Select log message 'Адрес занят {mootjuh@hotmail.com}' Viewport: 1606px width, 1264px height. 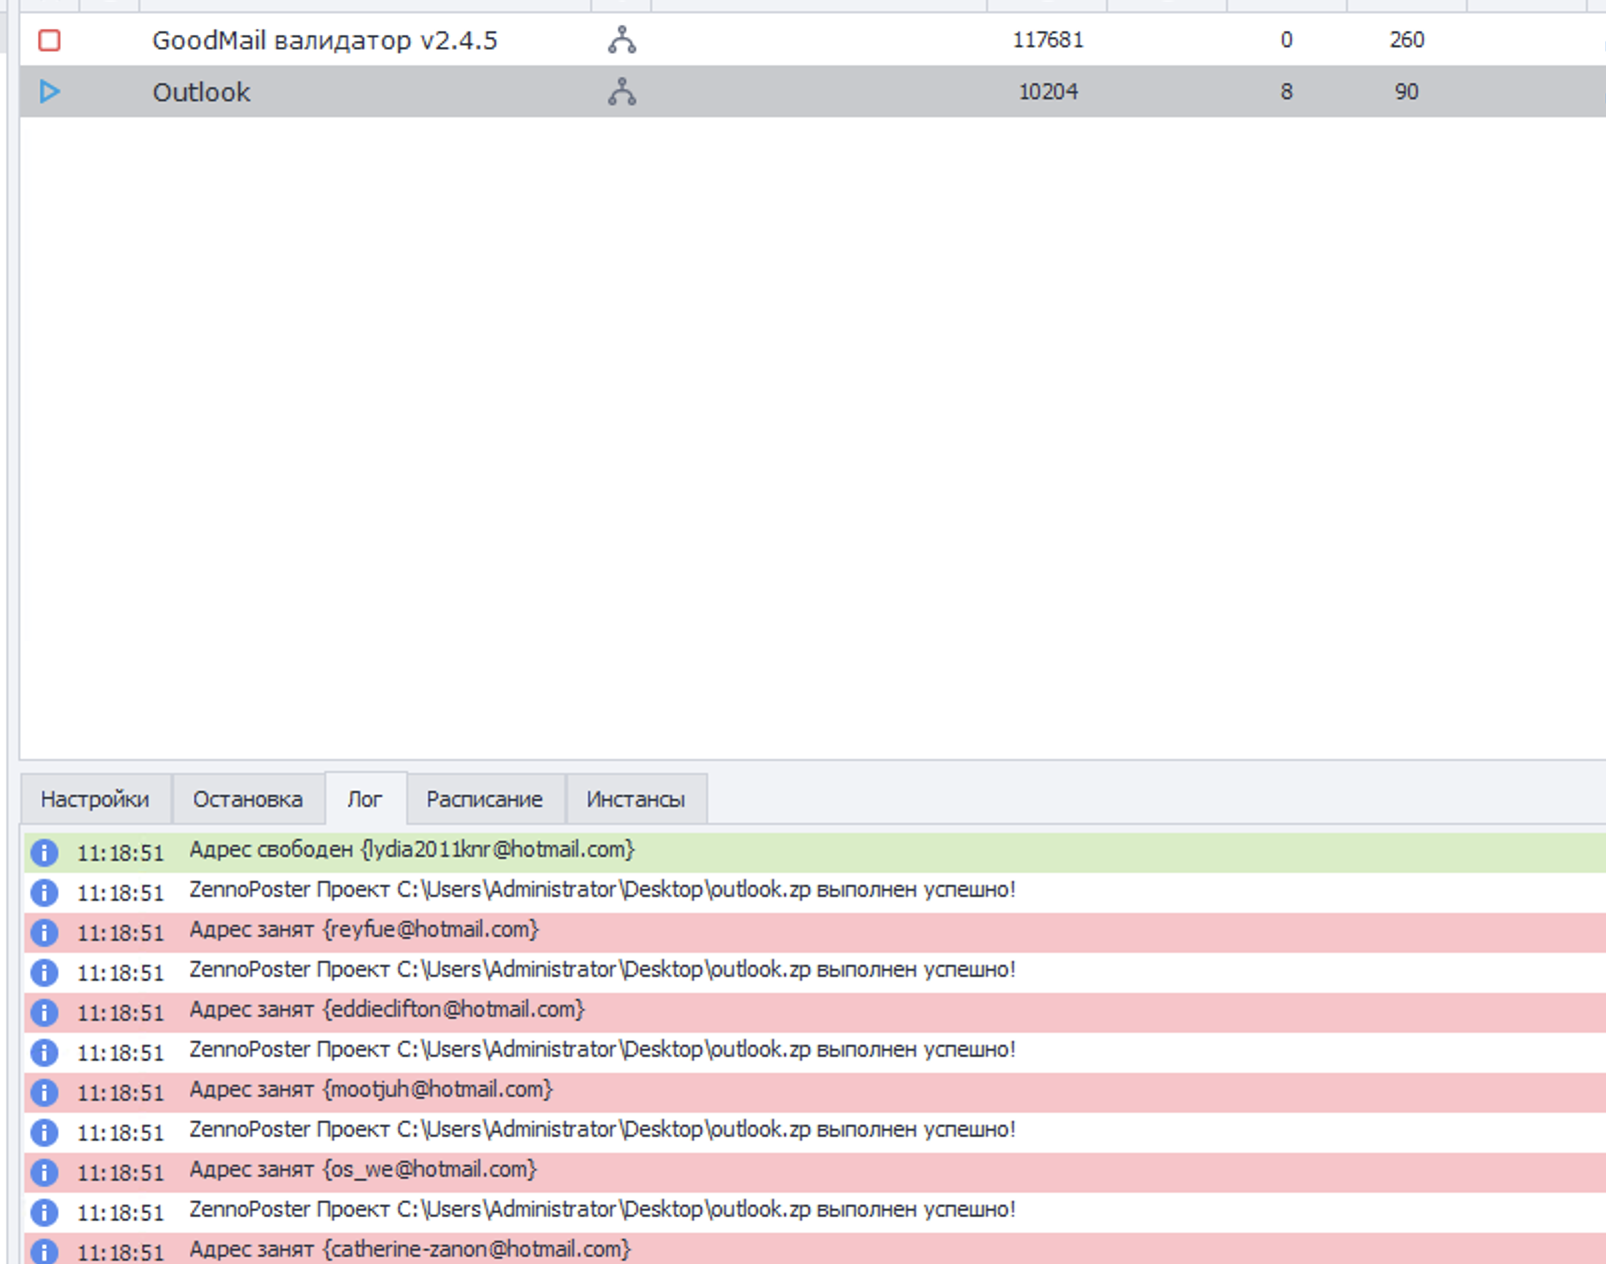371,1090
